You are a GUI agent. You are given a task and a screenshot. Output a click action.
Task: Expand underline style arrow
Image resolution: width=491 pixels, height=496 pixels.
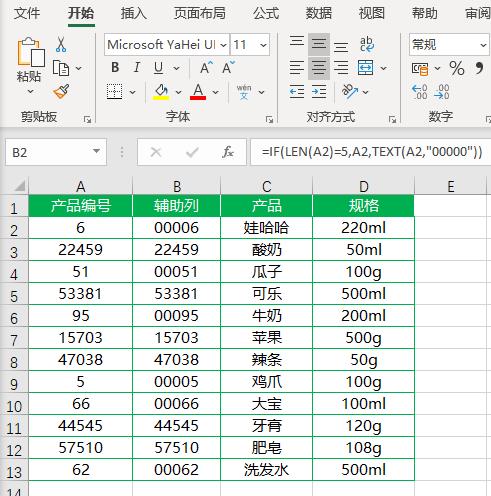tap(176, 68)
